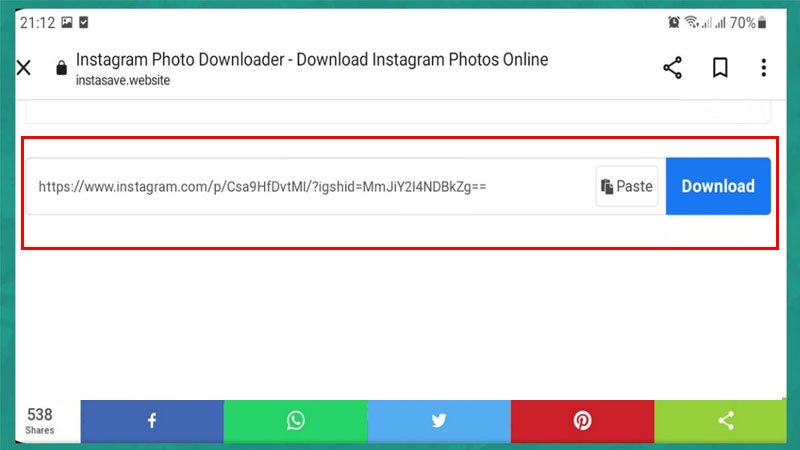Share page on Facebook
The image size is (800, 450).
(x=152, y=421)
